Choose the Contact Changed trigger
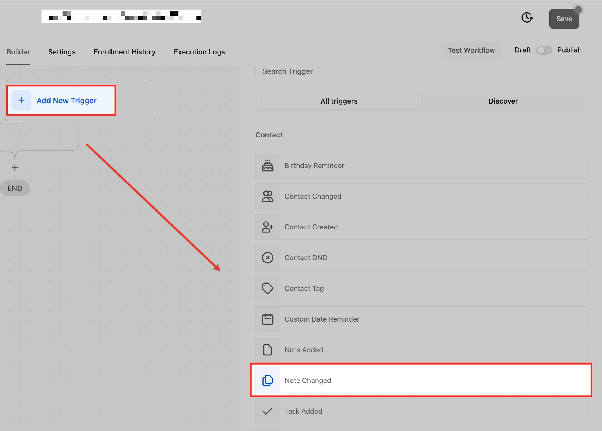The height and width of the screenshot is (431, 602). click(x=421, y=196)
